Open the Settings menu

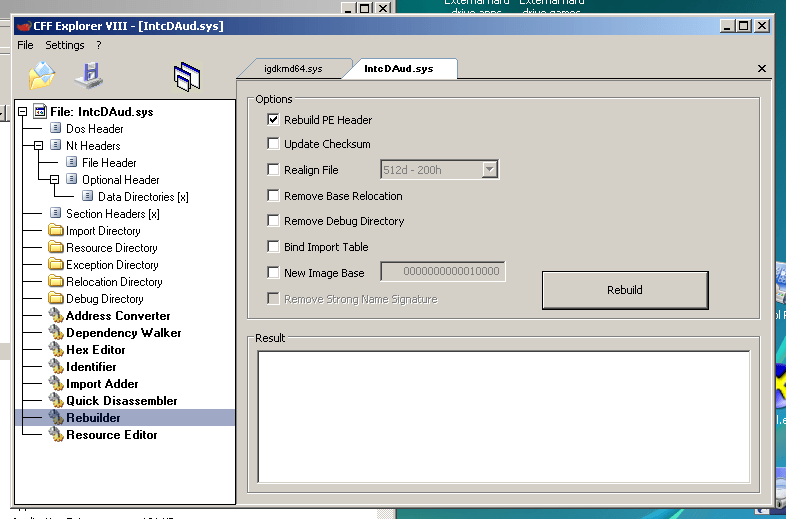[x=65, y=45]
